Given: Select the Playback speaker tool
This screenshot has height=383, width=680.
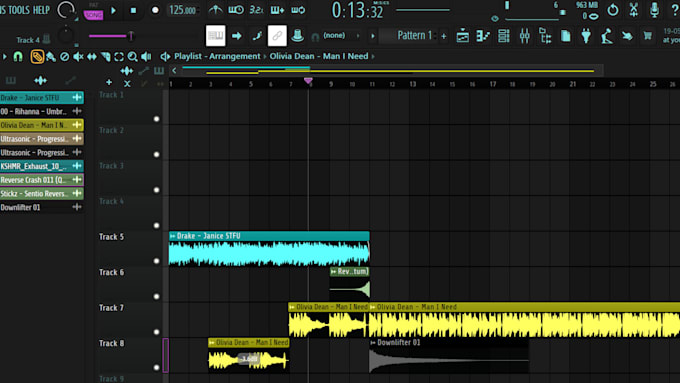Looking at the screenshot, I should [147, 56].
